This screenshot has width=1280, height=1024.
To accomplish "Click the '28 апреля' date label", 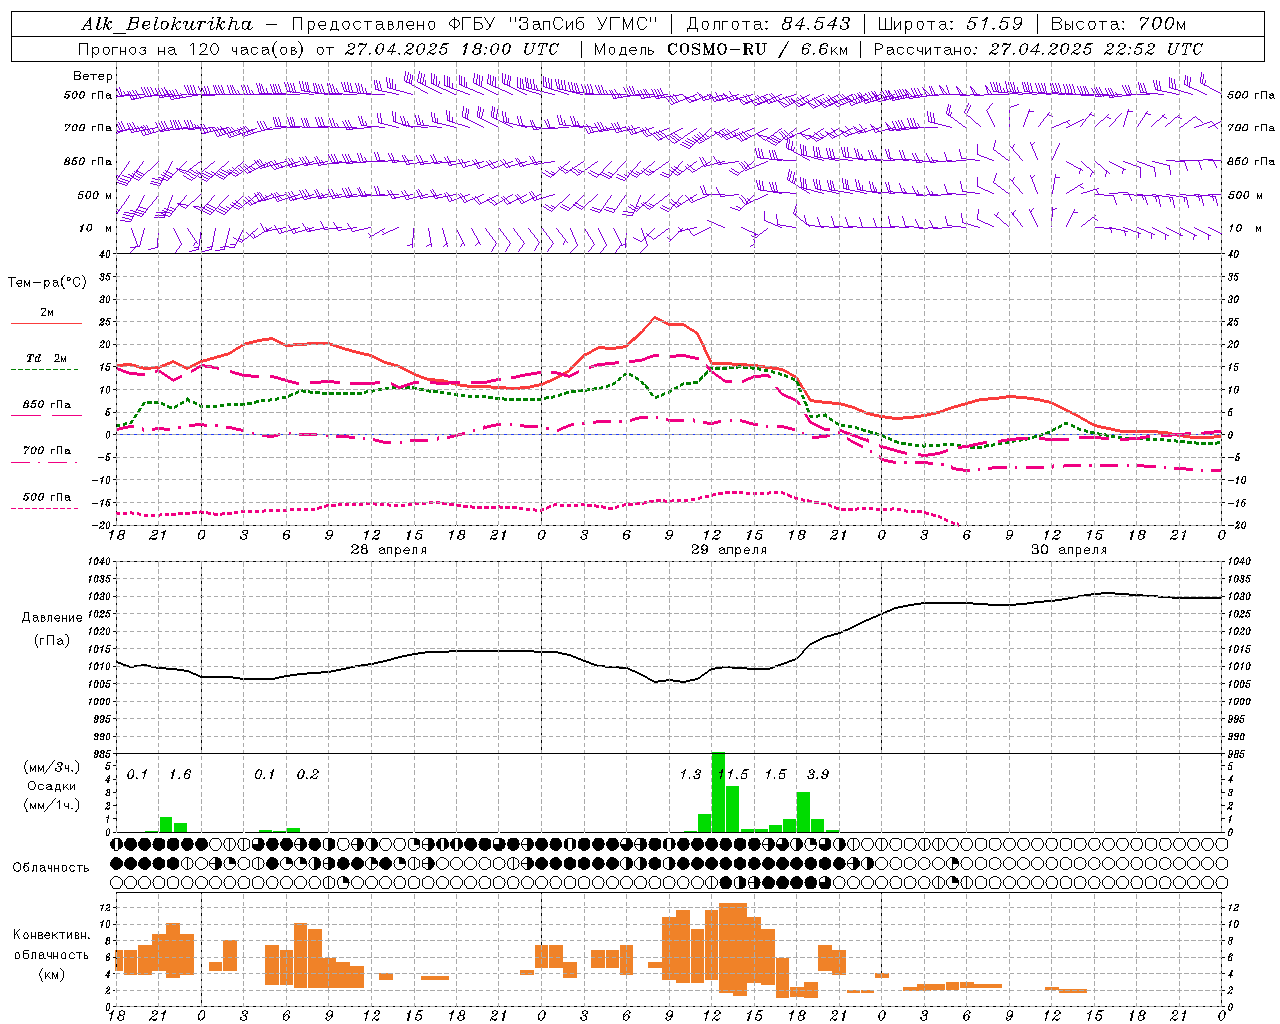I will (x=389, y=550).
